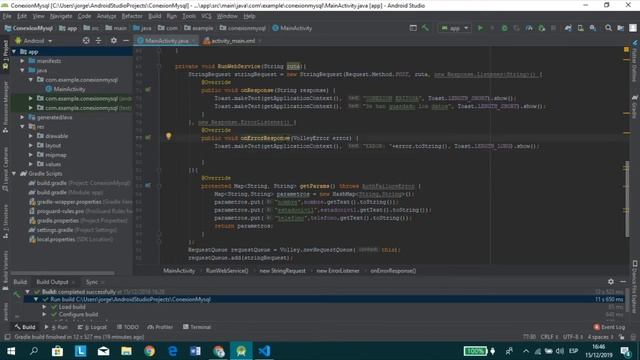Open the Logcat tool window button
The image size is (640, 360).
click(x=92, y=327)
